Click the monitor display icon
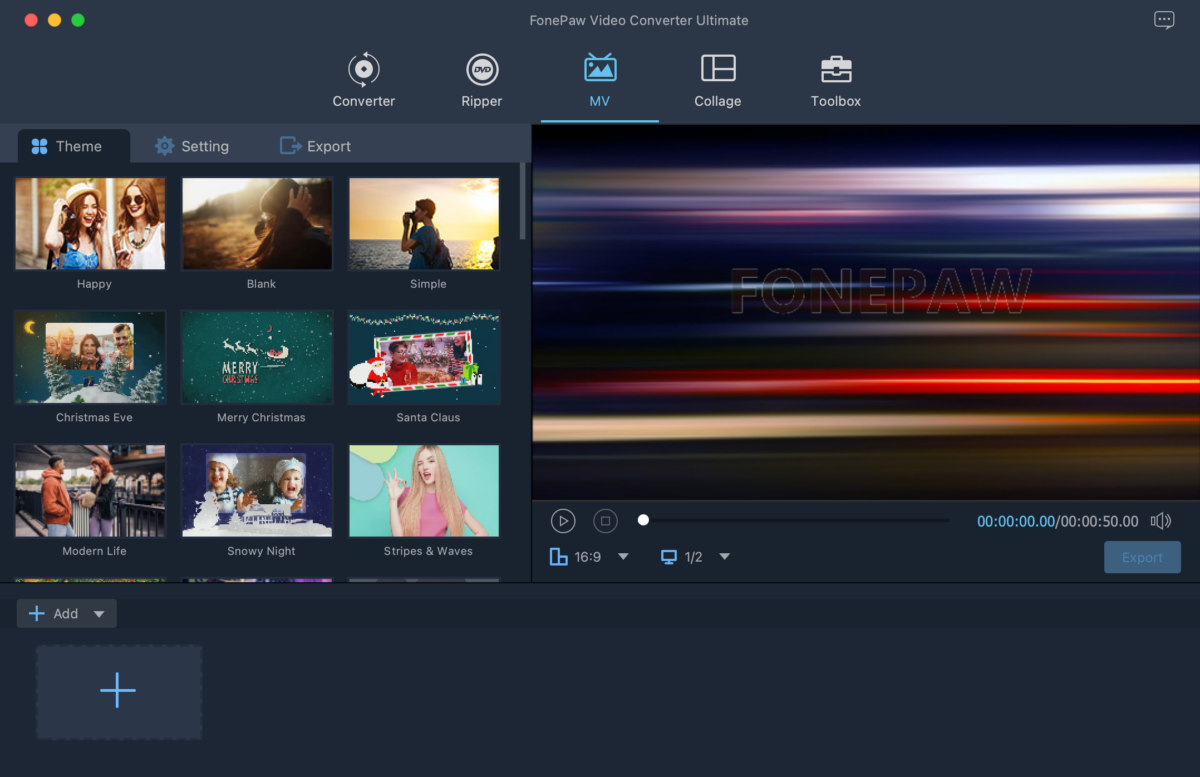This screenshot has width=1200, height=777. (x=669, y=557)
